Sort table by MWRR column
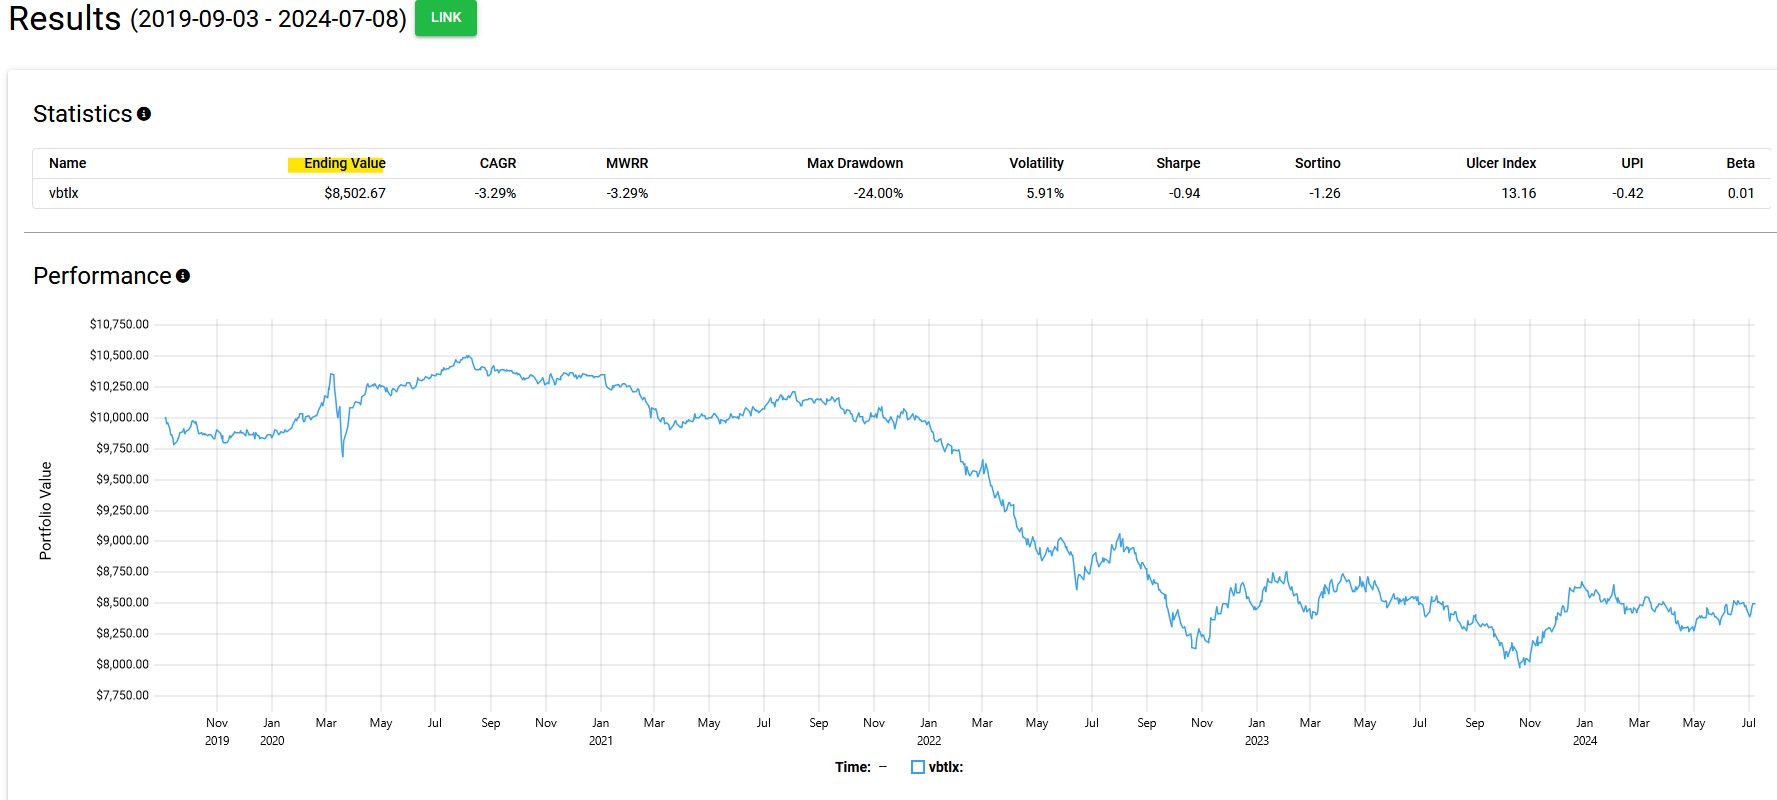 [x=627, y=163]
